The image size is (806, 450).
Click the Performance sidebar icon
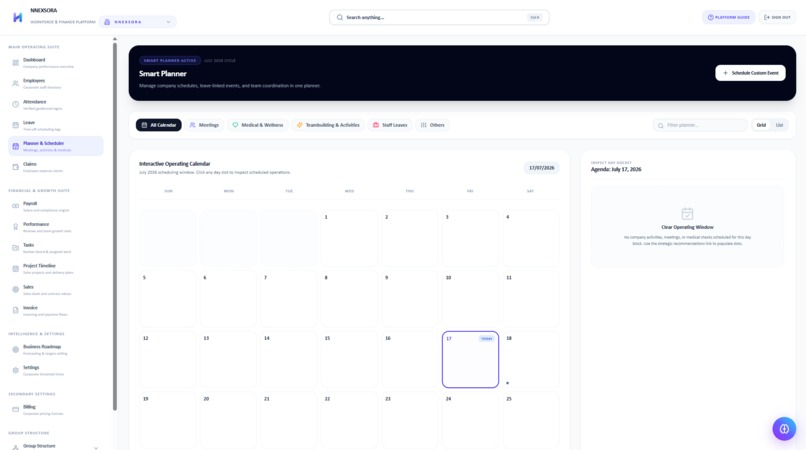(x=15, y=227)
